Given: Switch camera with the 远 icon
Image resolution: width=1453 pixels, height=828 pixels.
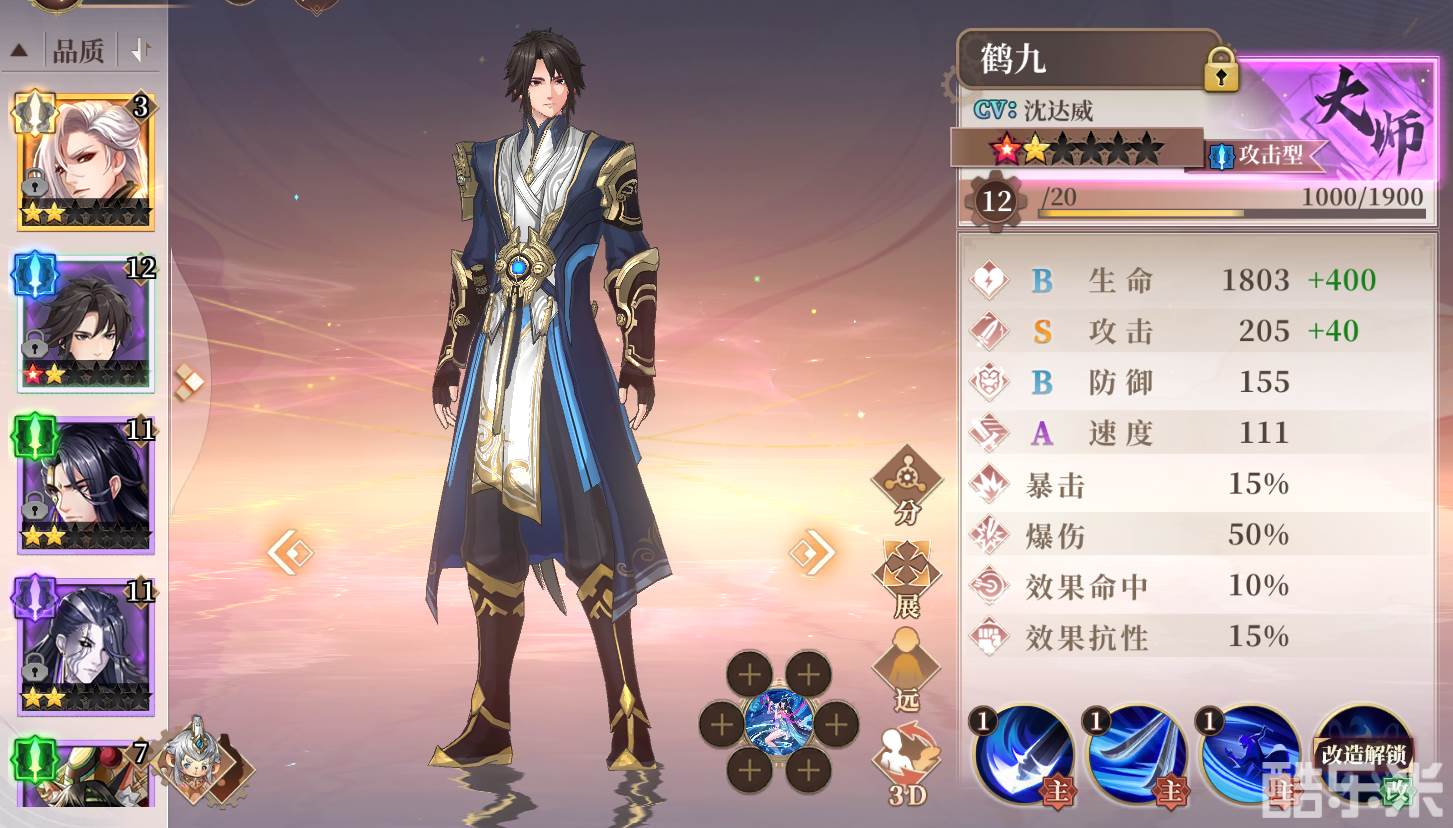Looking at the screenshot, I should click(x=906, y=670).
